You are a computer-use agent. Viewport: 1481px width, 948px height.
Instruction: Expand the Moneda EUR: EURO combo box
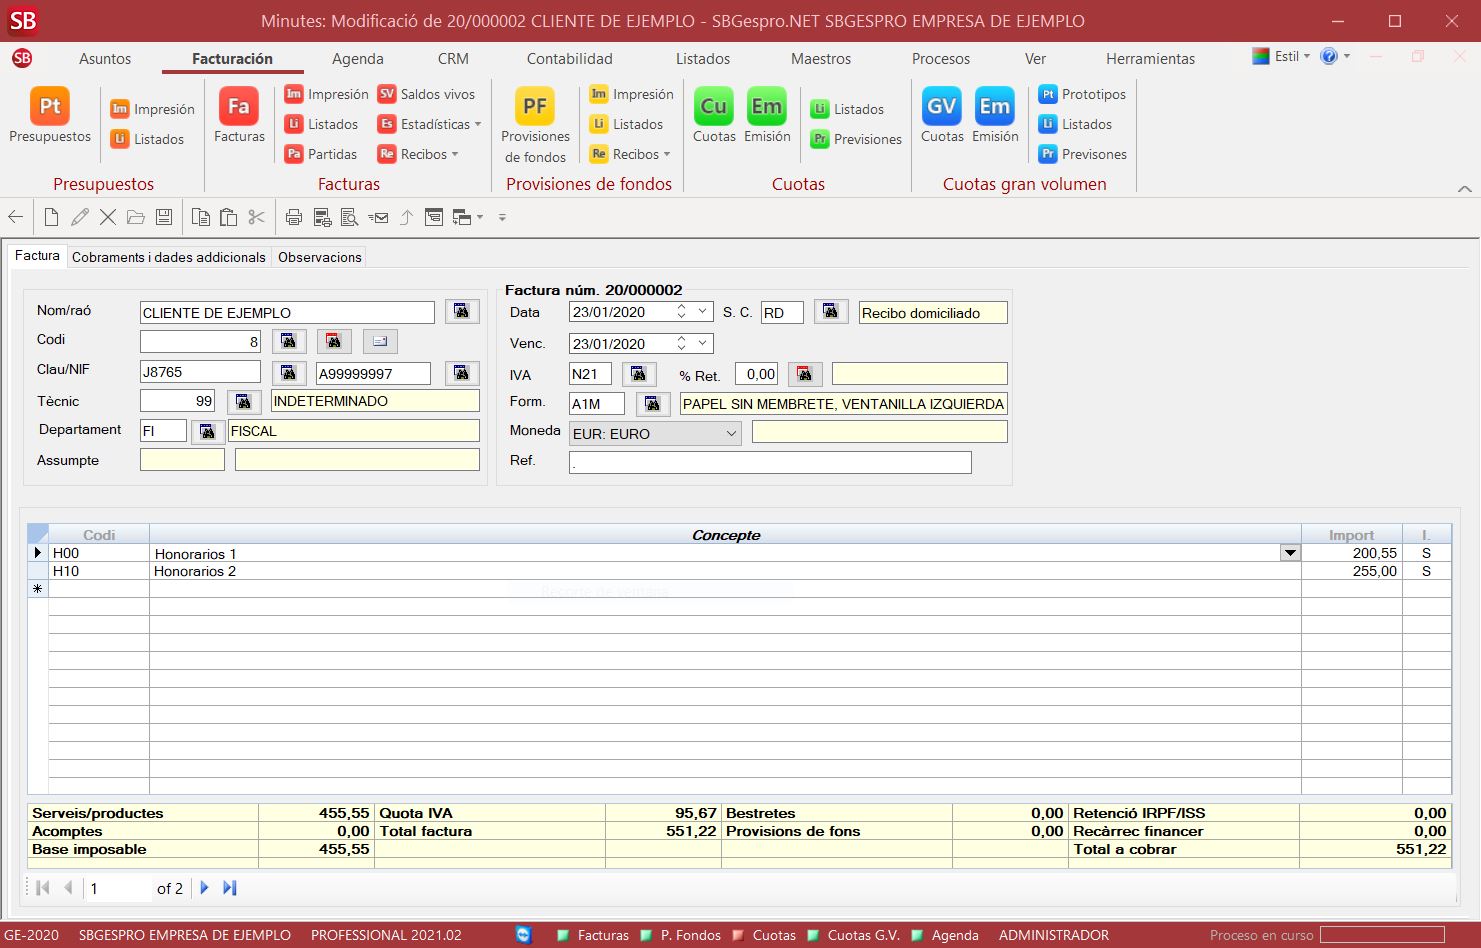pos(731,434)
